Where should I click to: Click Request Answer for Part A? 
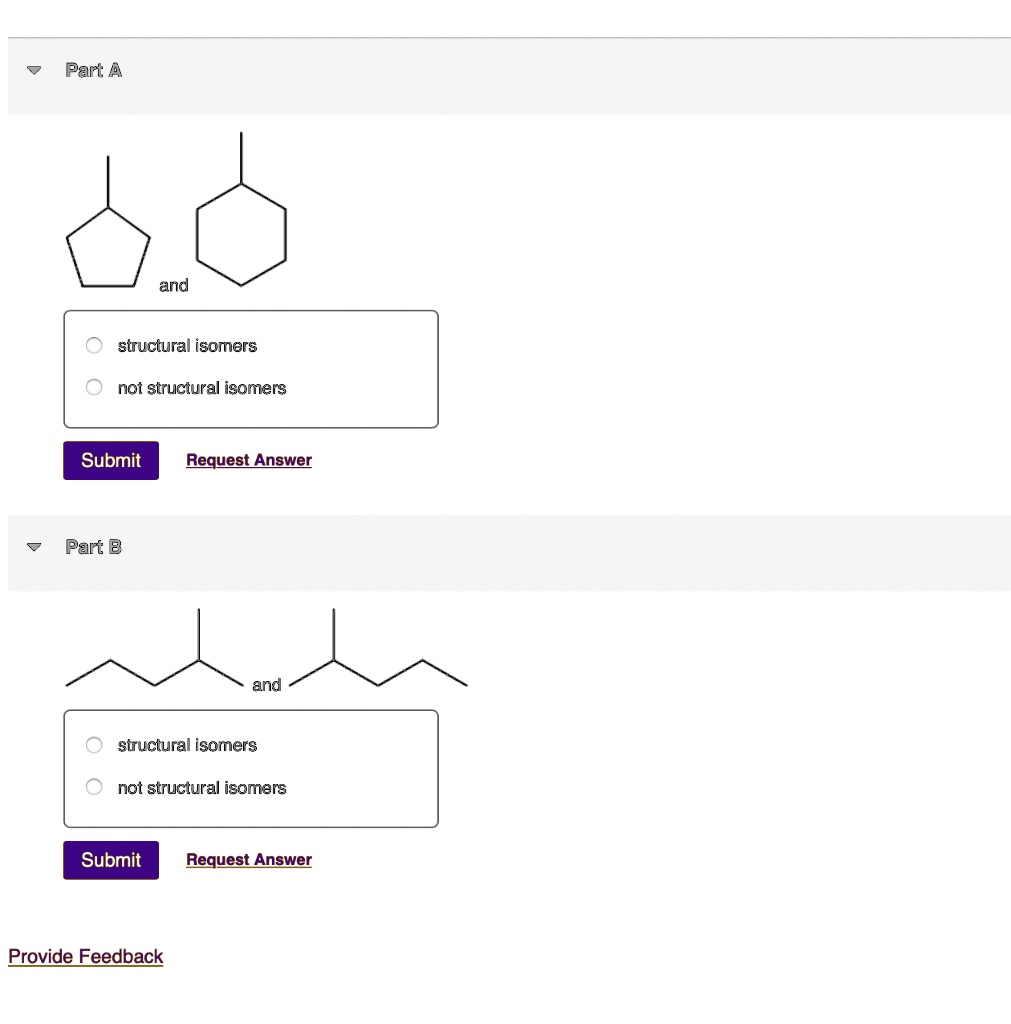(x=248, y=459)
